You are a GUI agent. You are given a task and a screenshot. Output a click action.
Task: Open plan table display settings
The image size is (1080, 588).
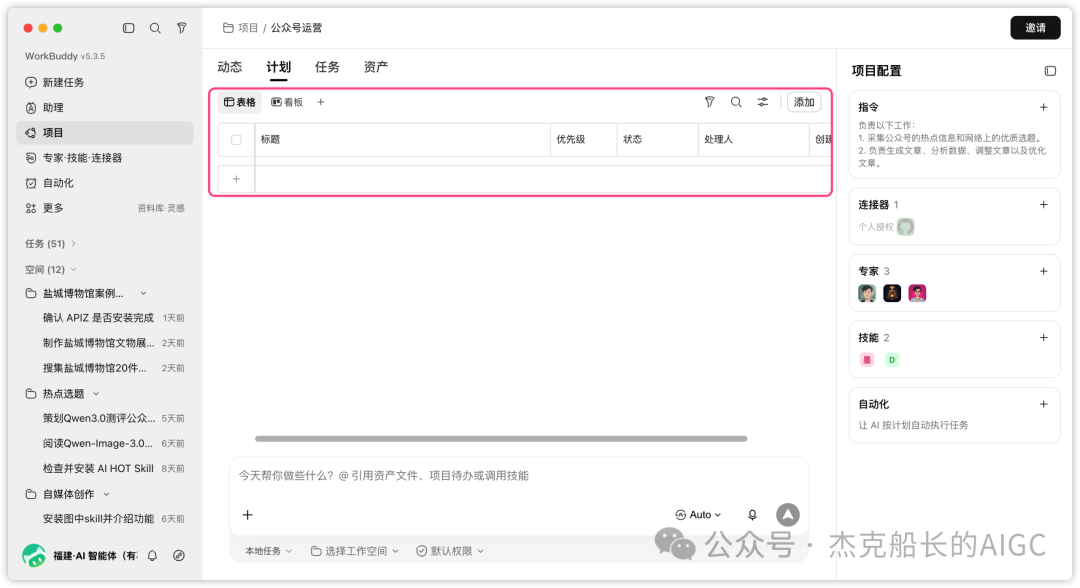click(x=762, y=102)
